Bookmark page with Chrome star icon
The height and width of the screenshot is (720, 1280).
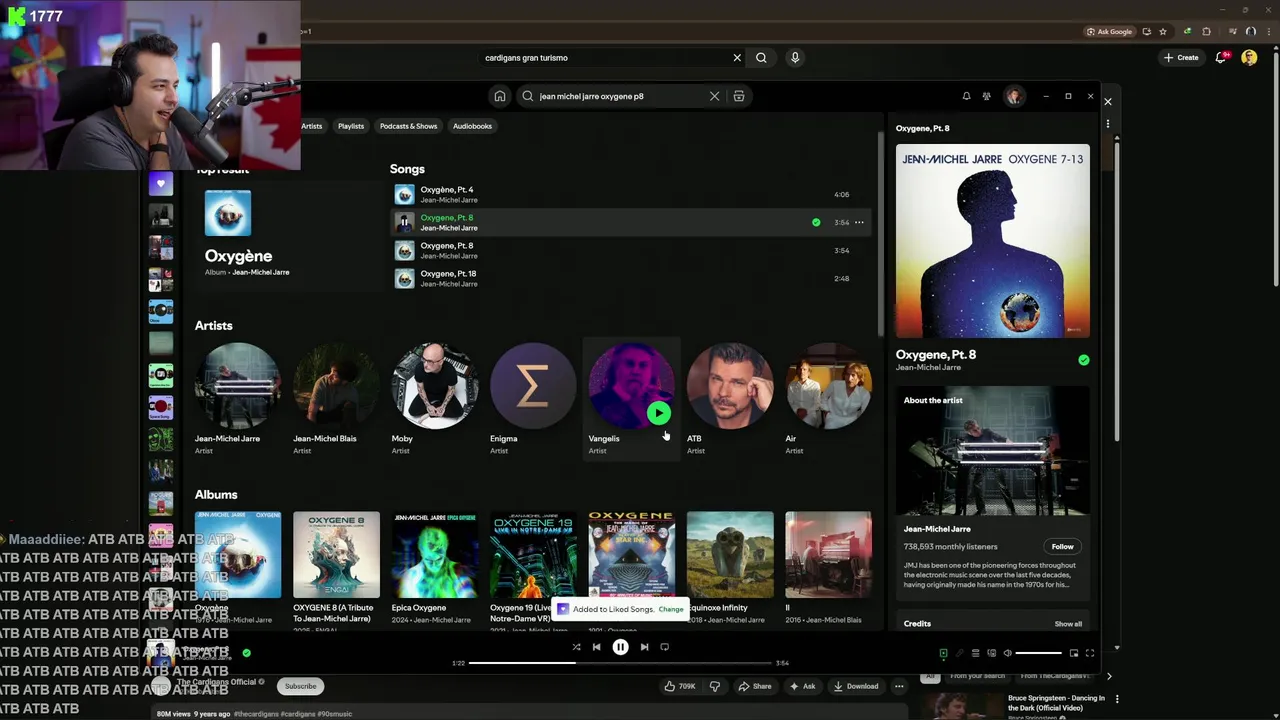point(1162,31)
